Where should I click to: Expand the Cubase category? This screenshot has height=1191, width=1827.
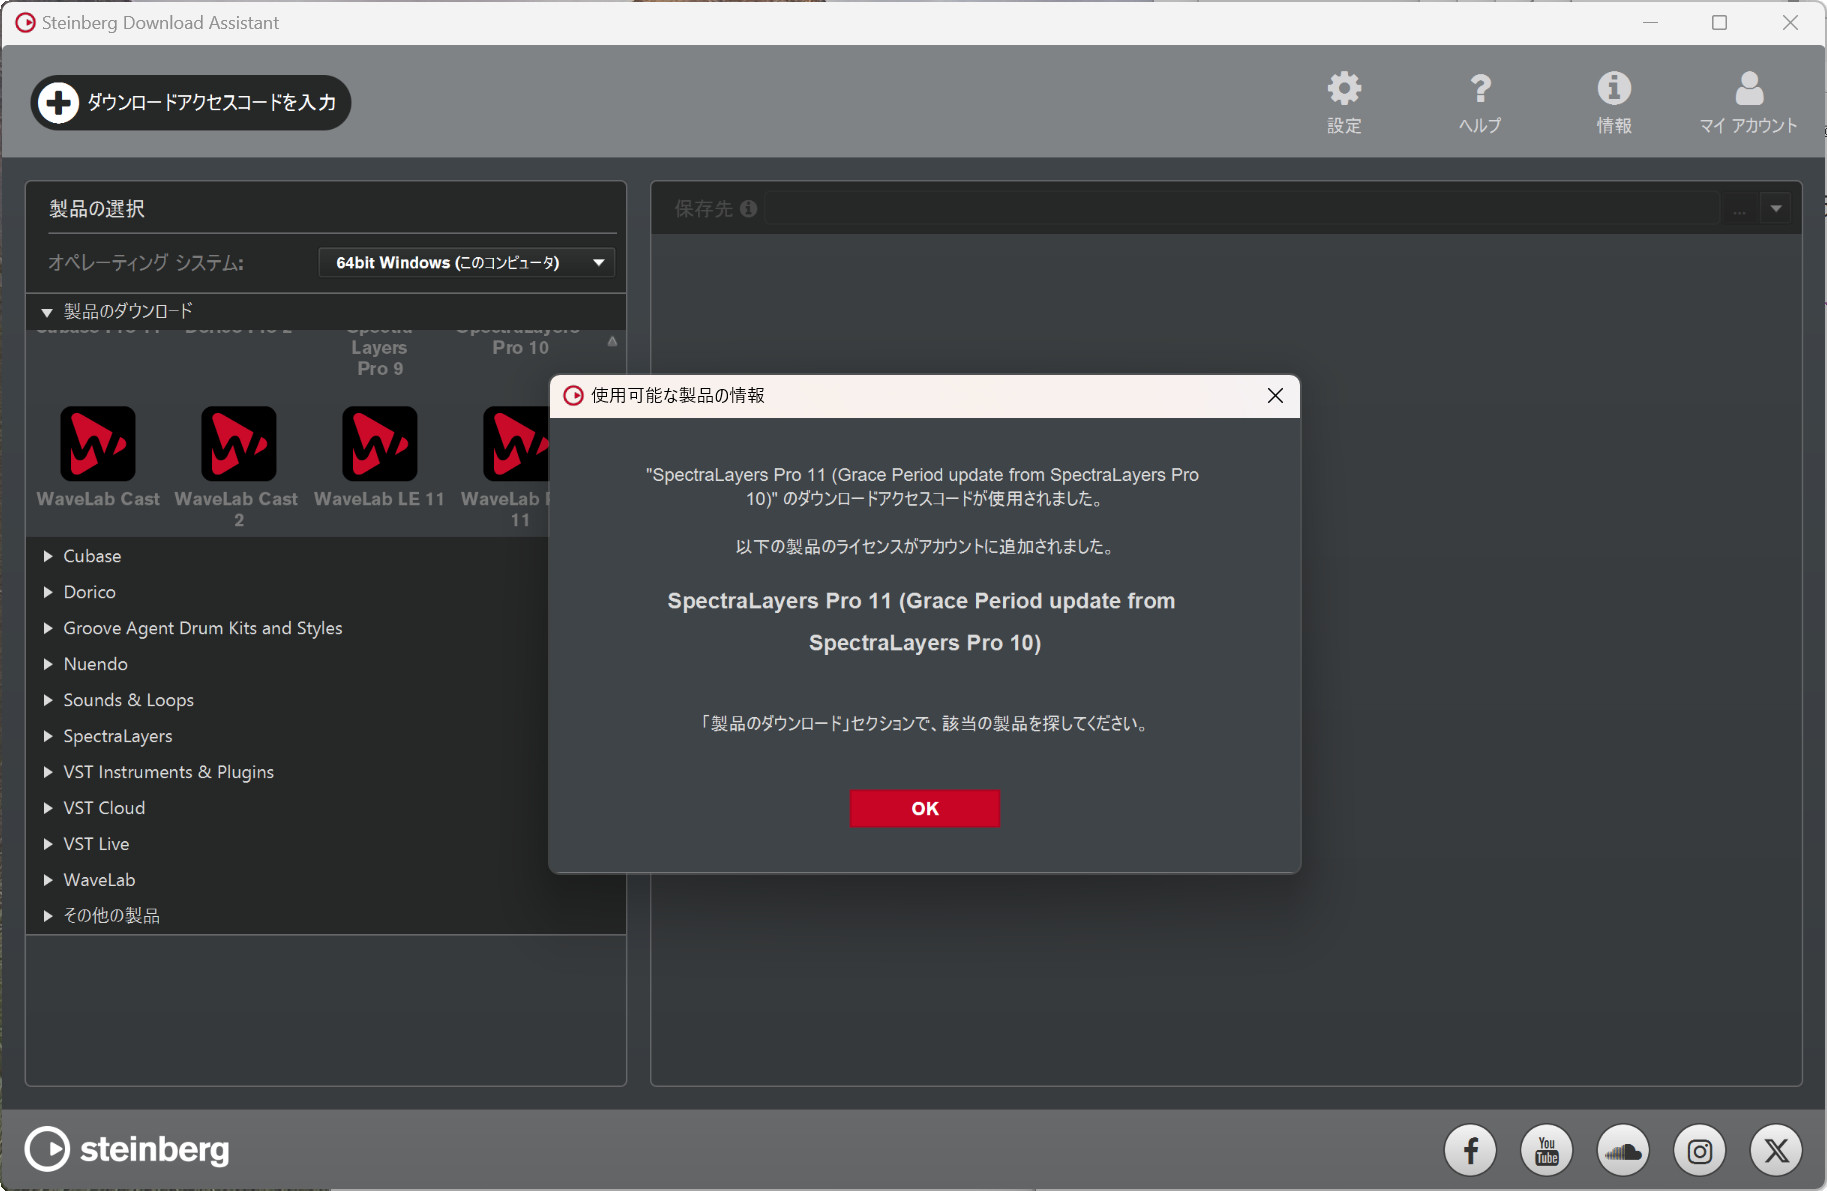click(47, 556)
